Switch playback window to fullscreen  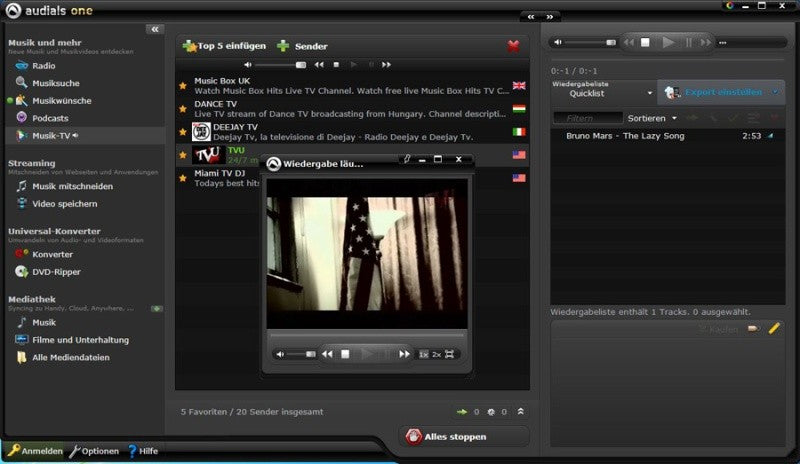[x=449, y=354]
